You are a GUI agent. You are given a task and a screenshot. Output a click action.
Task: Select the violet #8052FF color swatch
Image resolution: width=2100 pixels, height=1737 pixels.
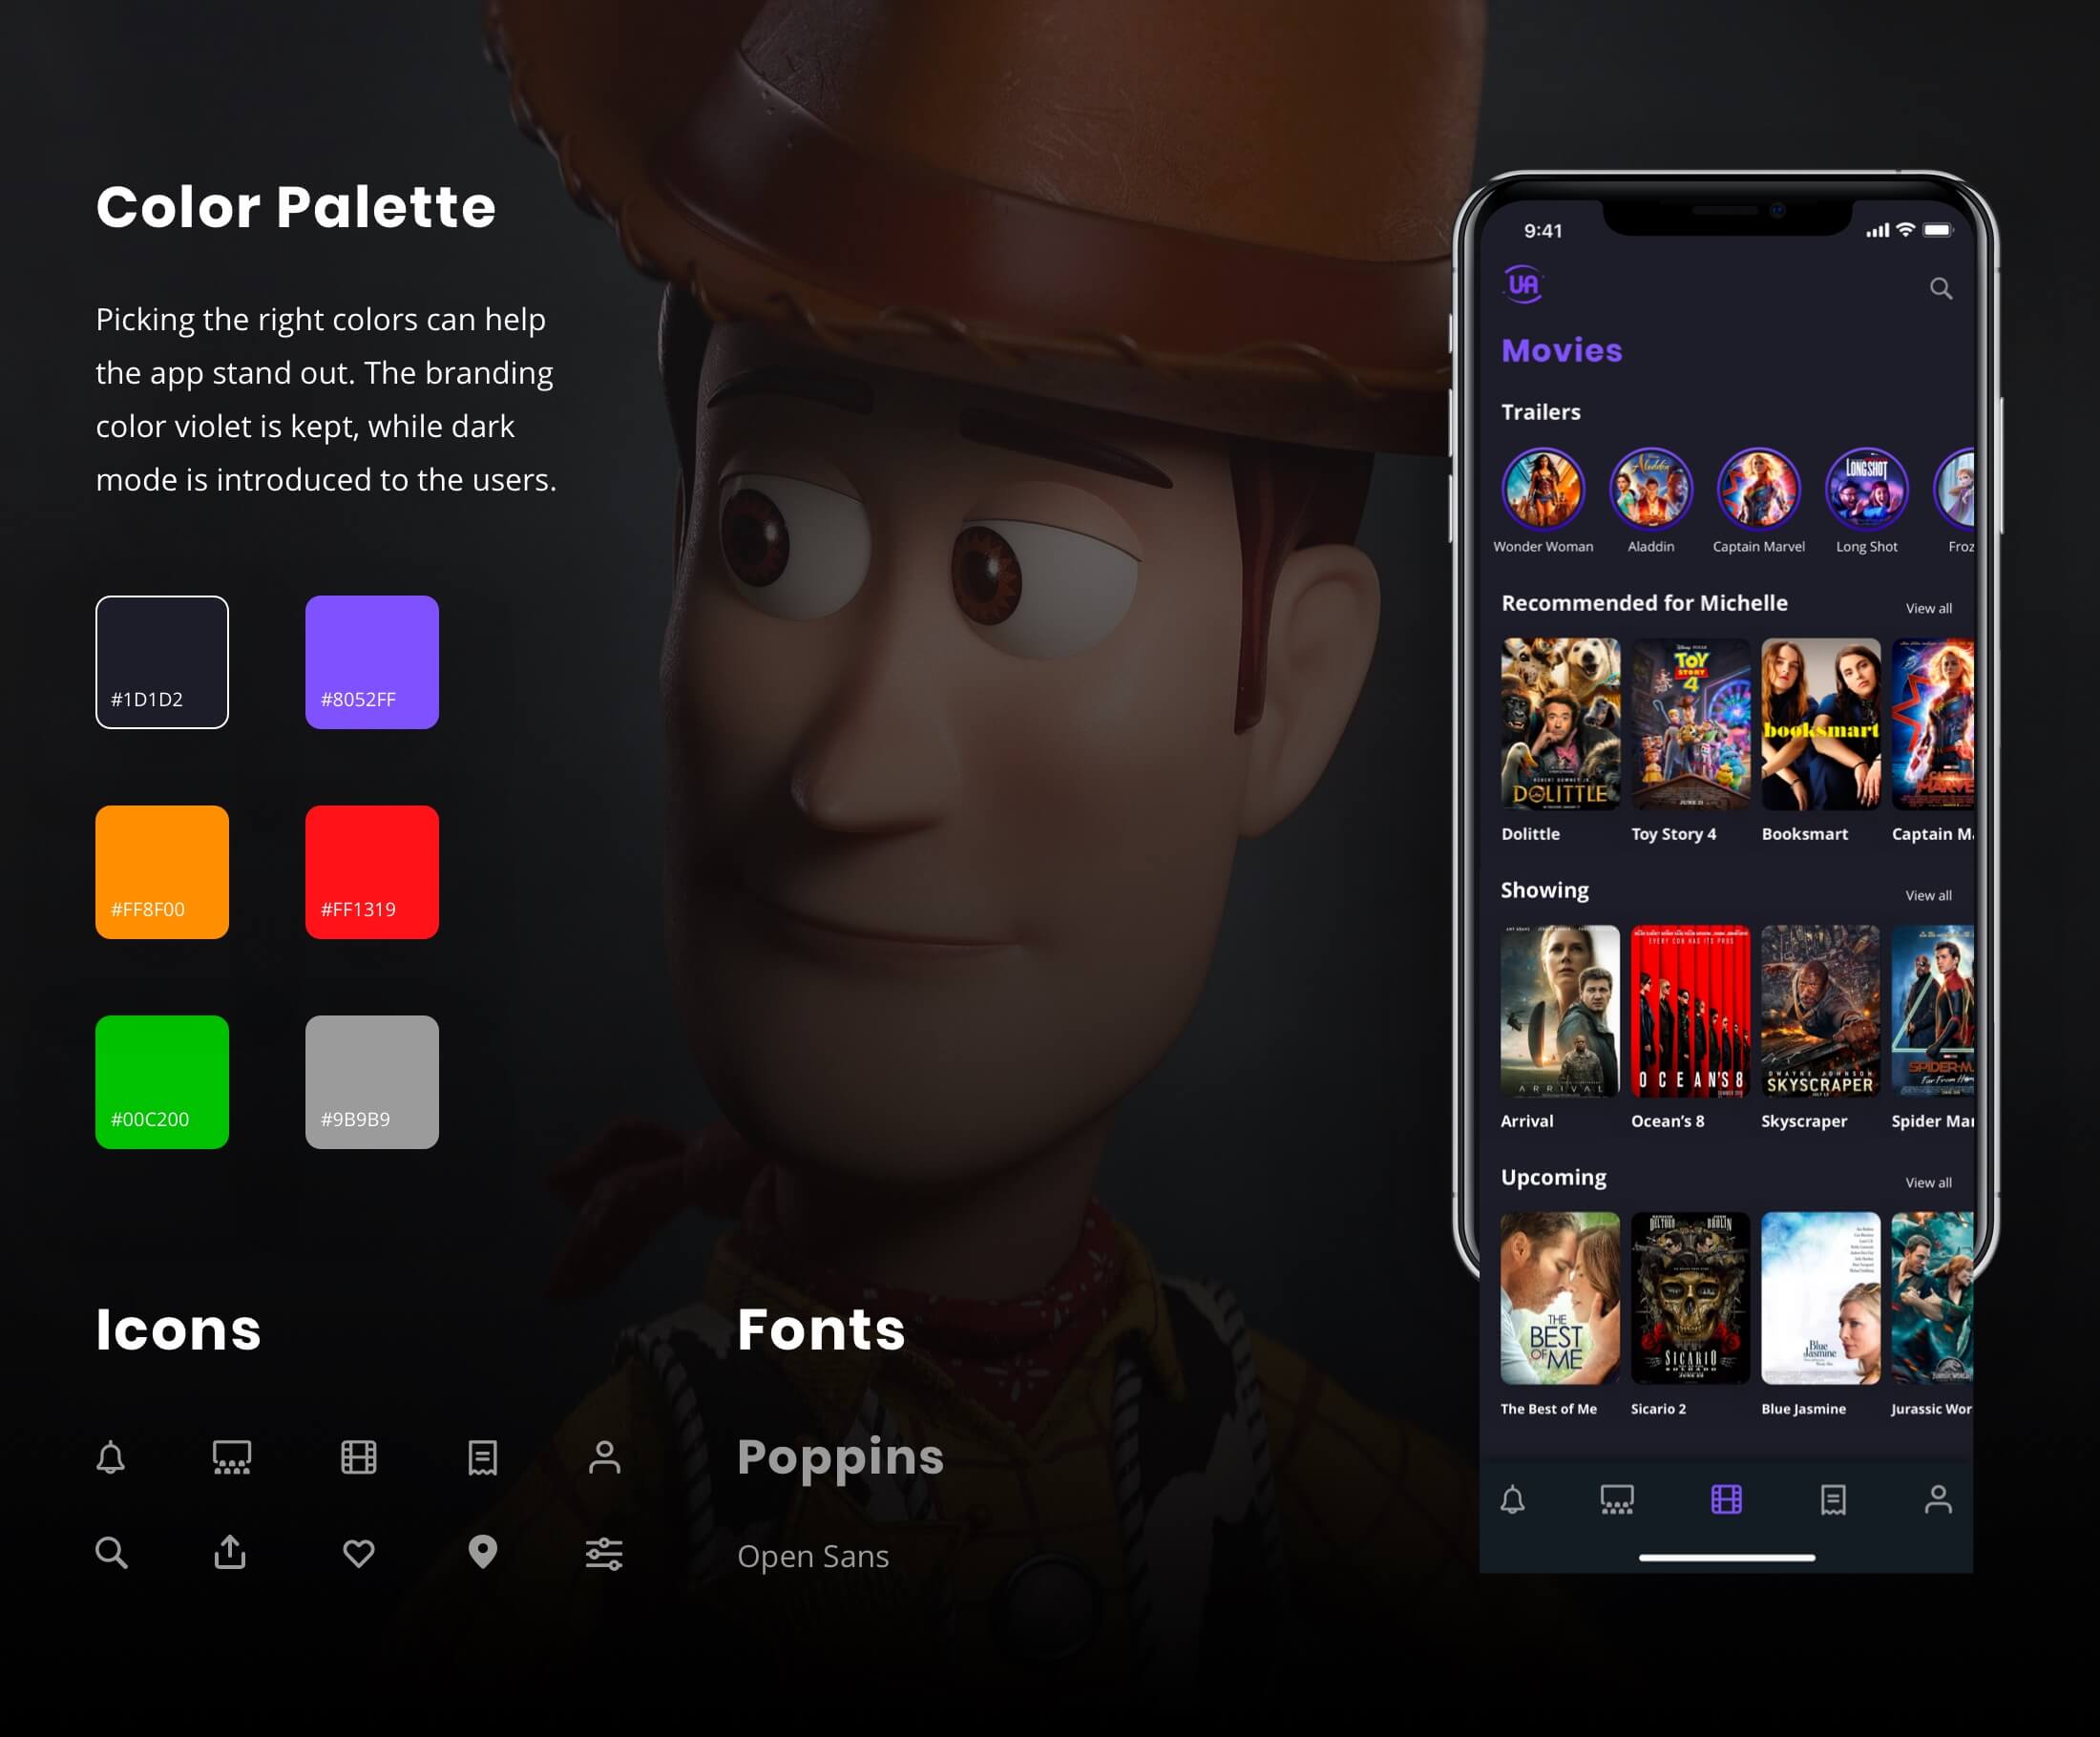(x=372, y=662)
